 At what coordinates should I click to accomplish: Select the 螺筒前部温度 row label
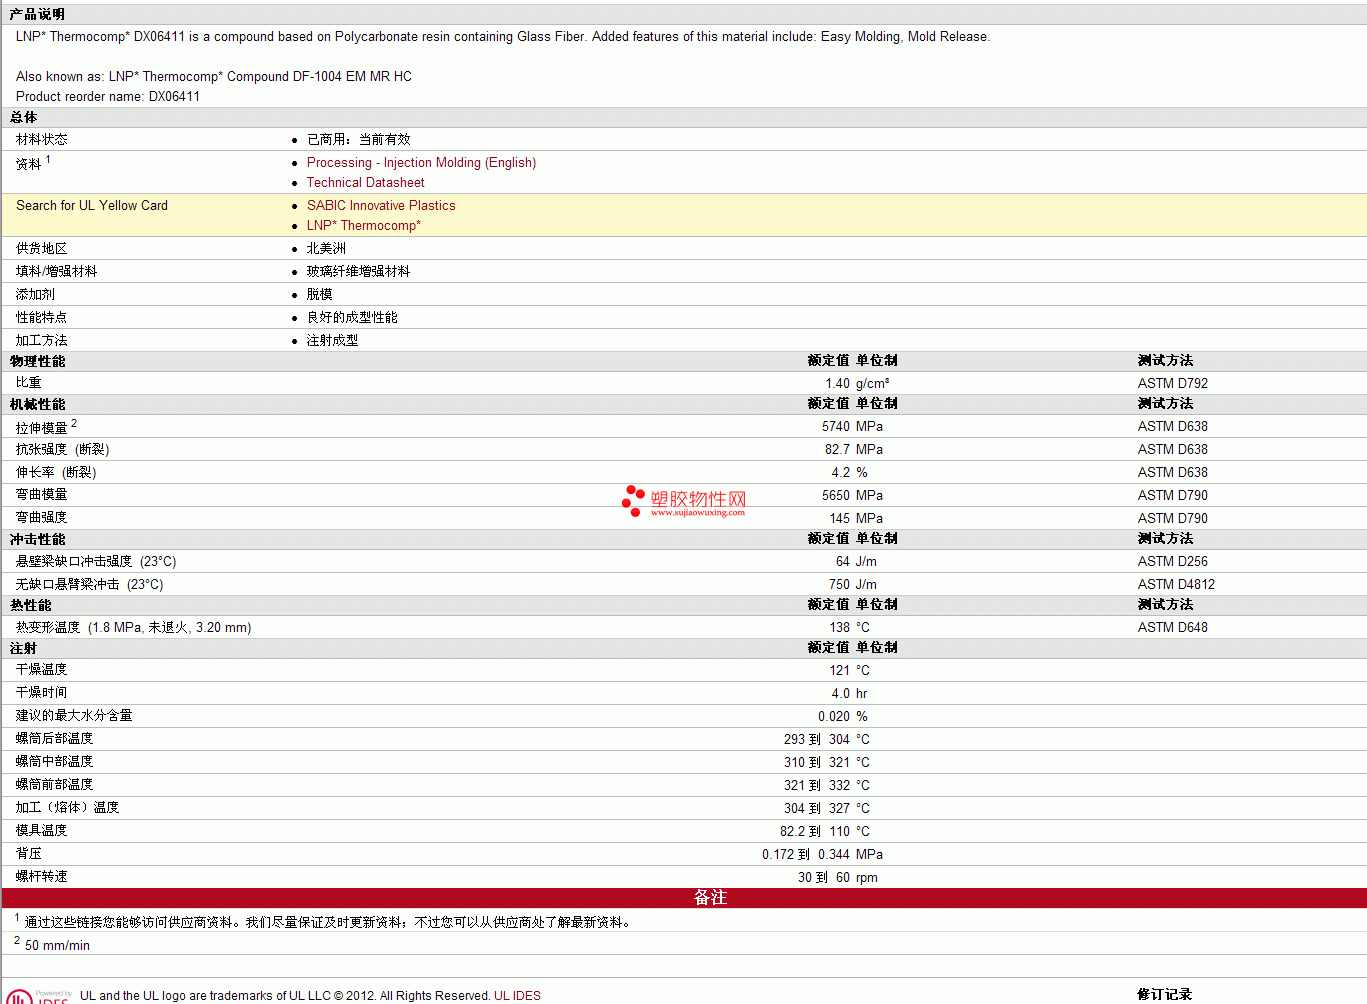[54, 785]
